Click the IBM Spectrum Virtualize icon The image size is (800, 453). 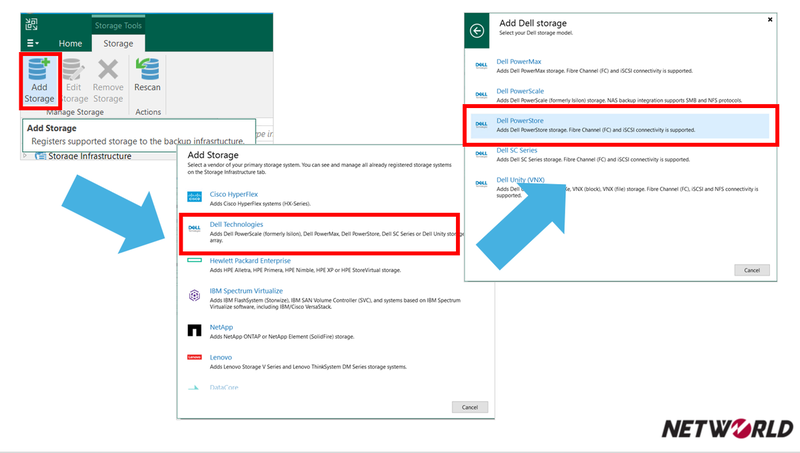194,295
